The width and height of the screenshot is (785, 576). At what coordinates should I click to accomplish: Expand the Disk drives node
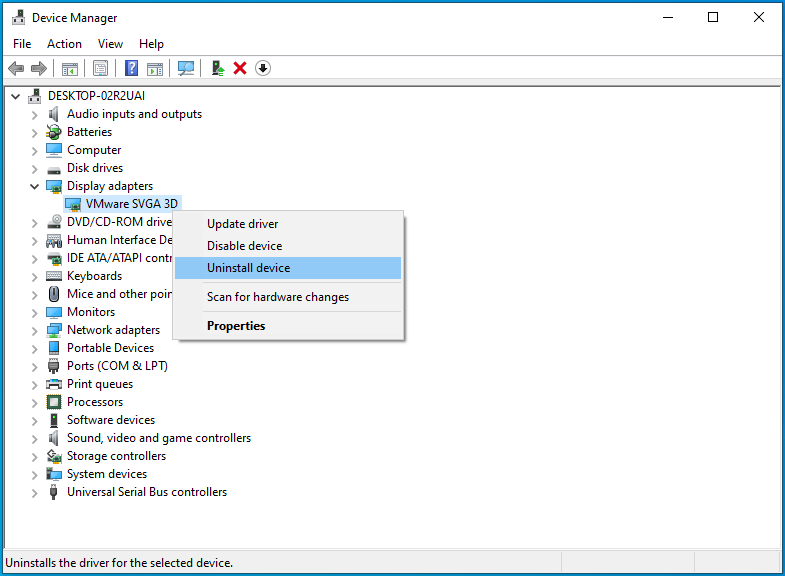pos(35,169)
